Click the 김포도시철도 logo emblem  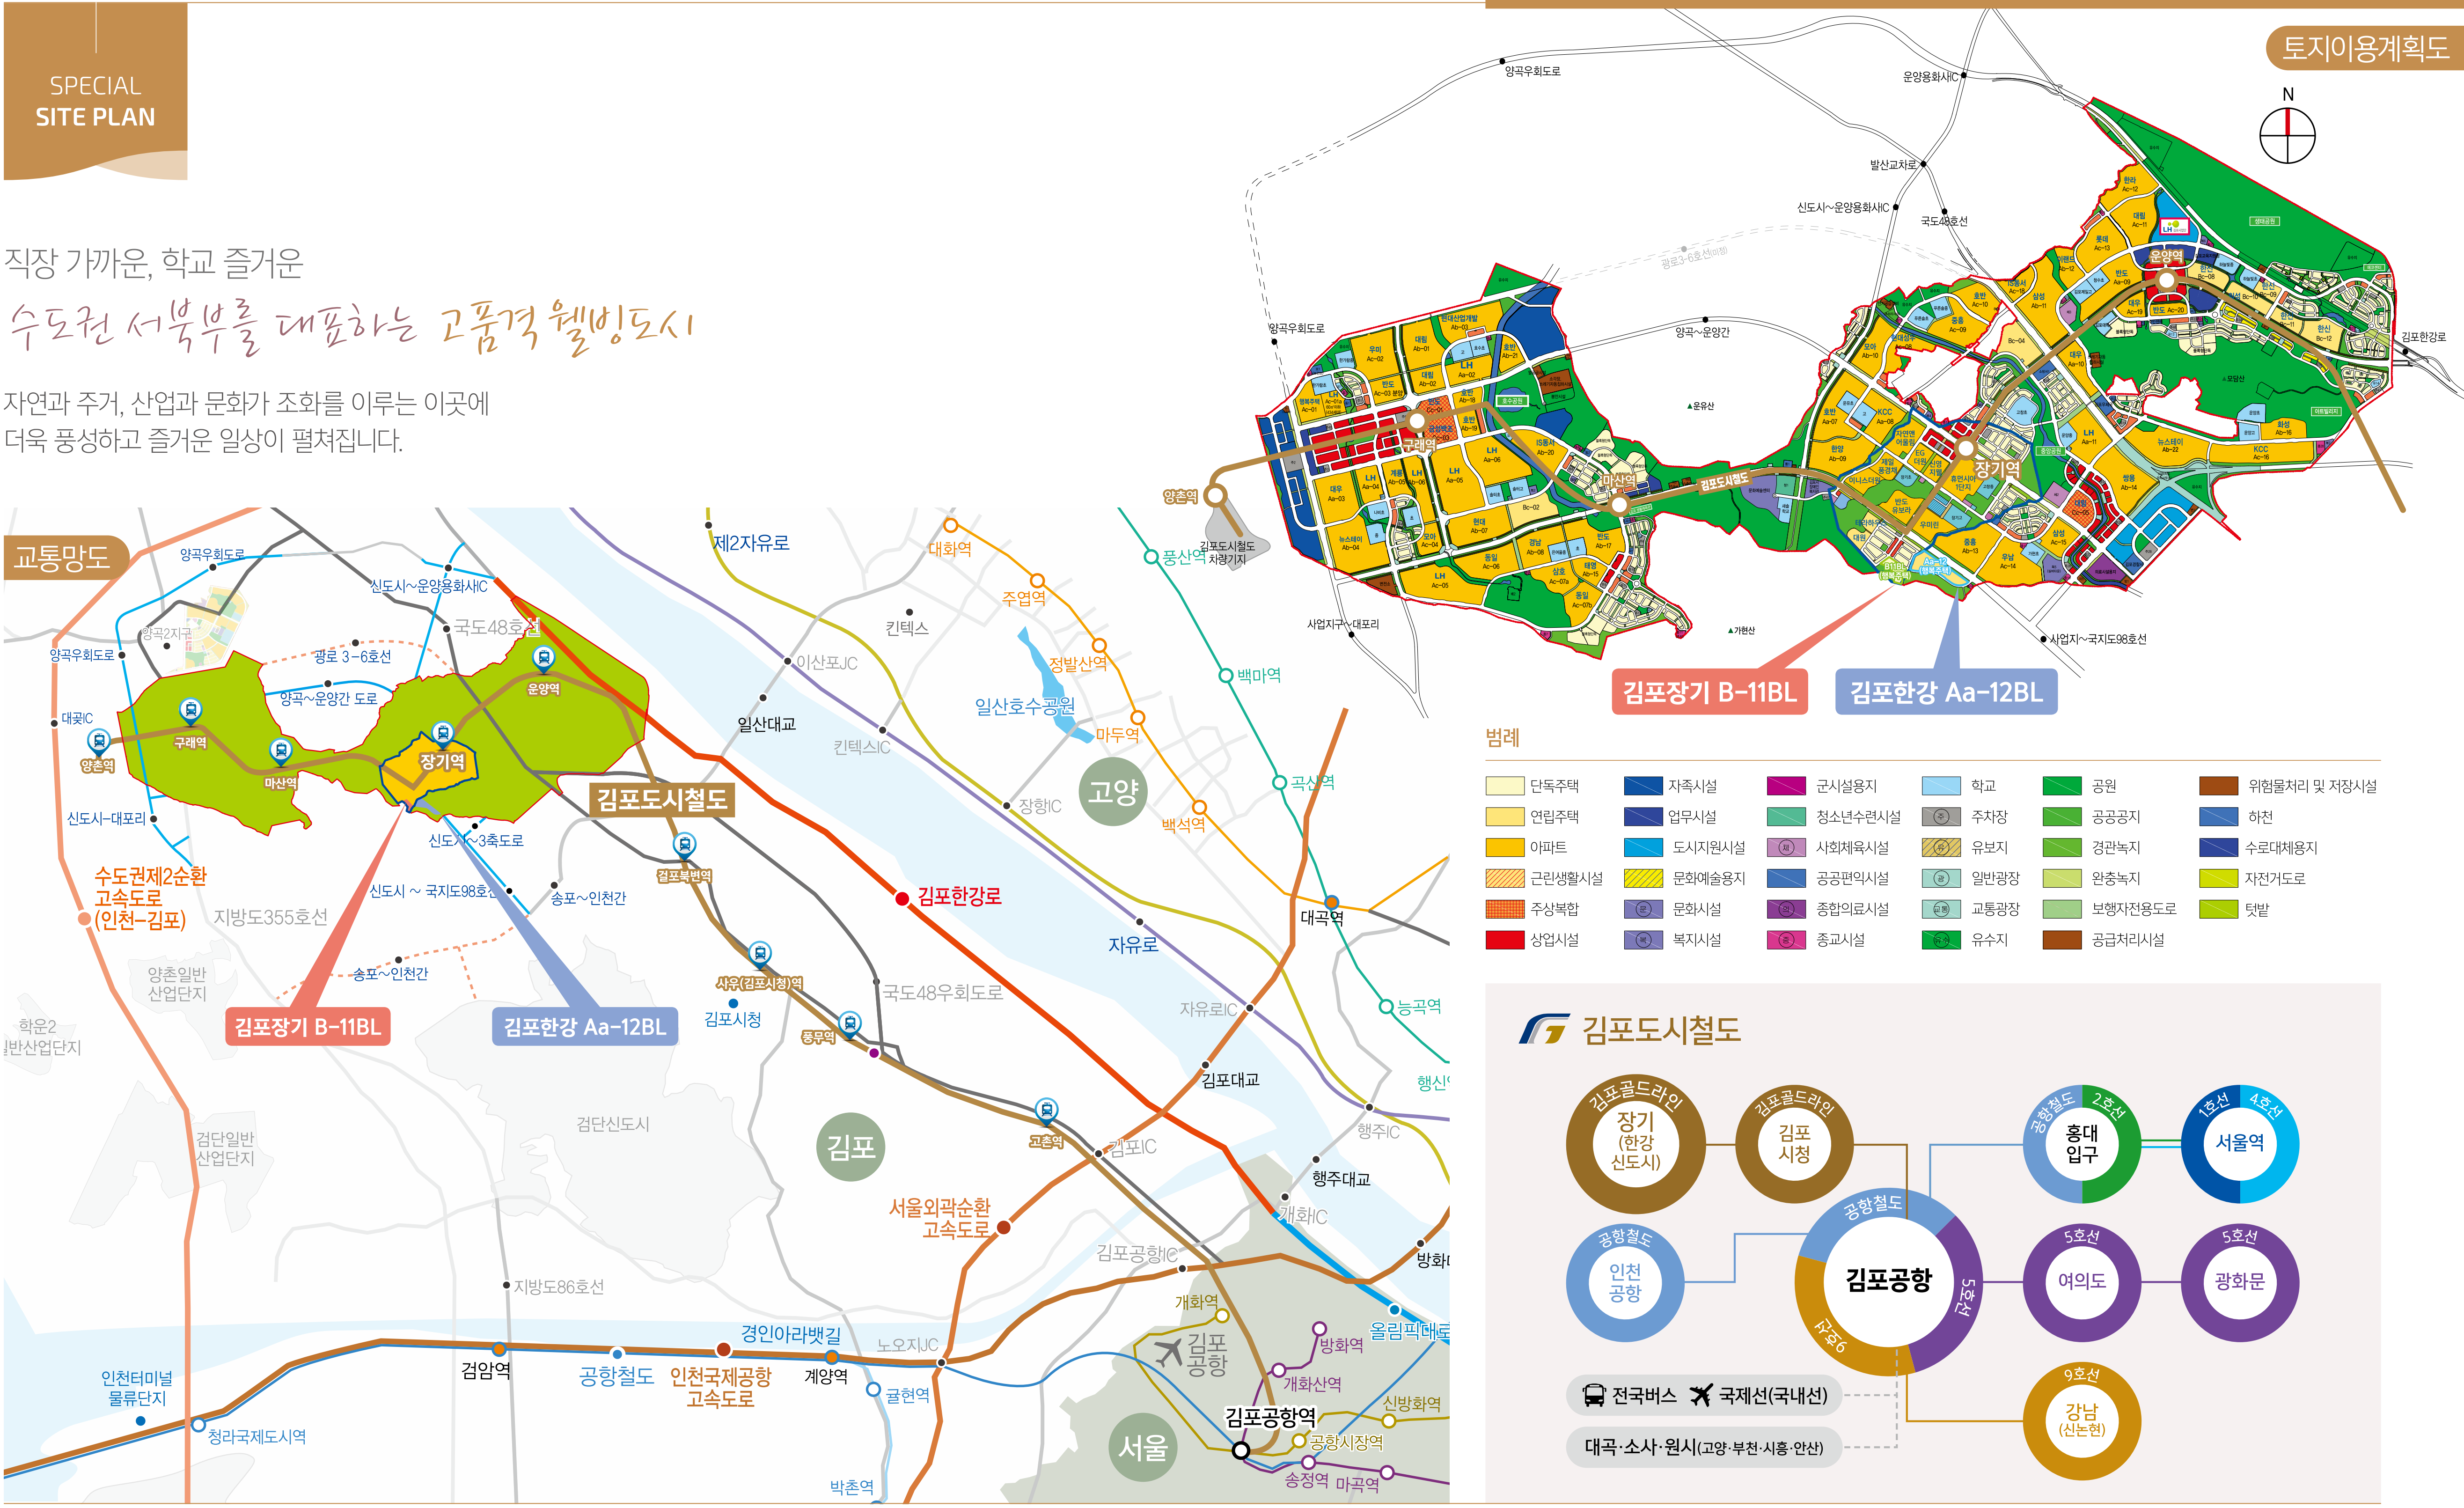(1544, 1030)
